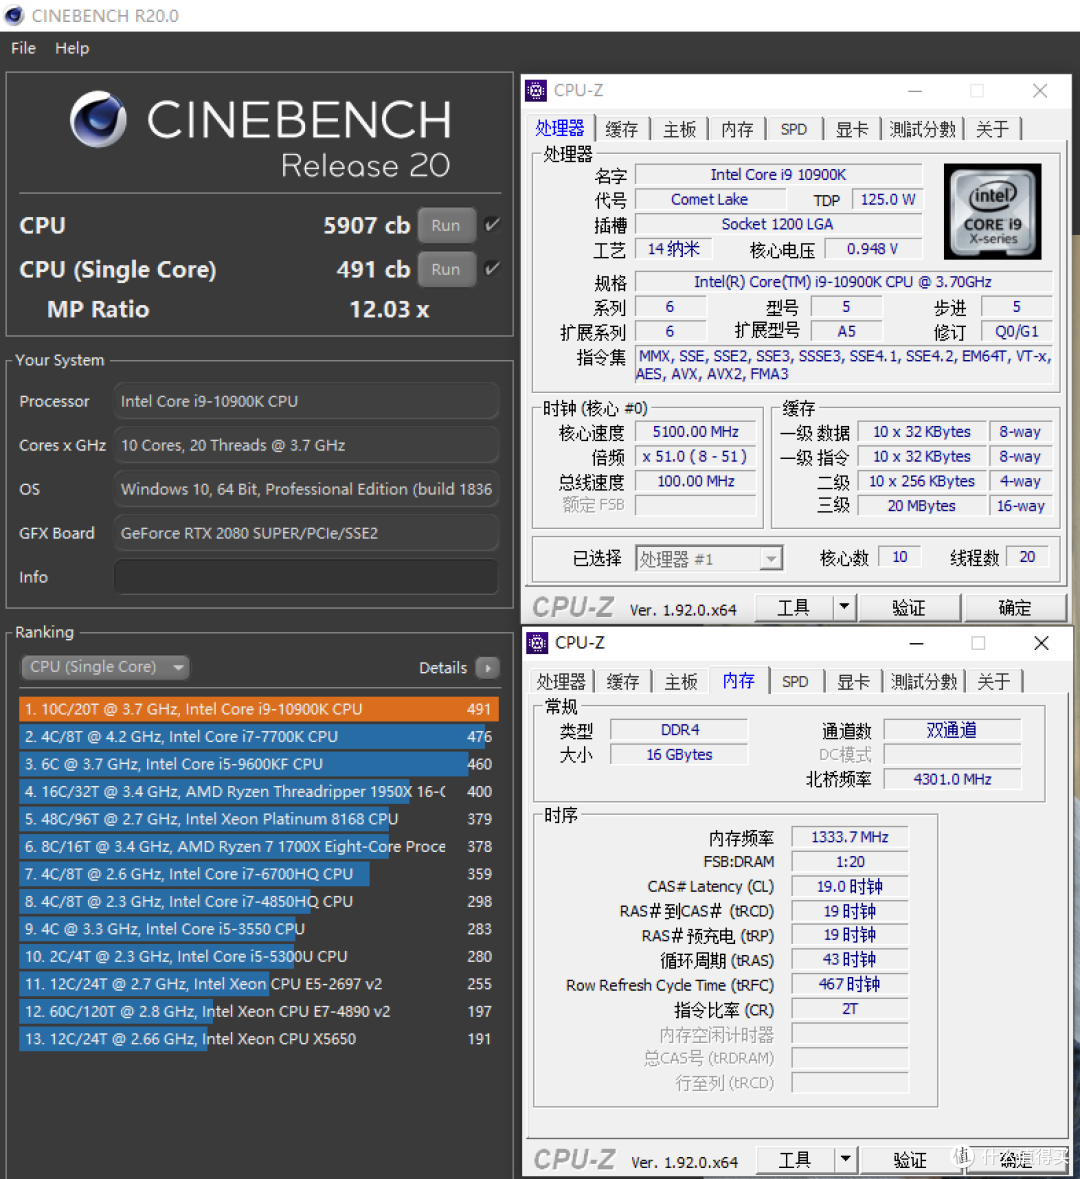The image size is (1080, 1179).
Task: Switch to 显卡 tab in upper CPU-Z
Action: (852, 129)
